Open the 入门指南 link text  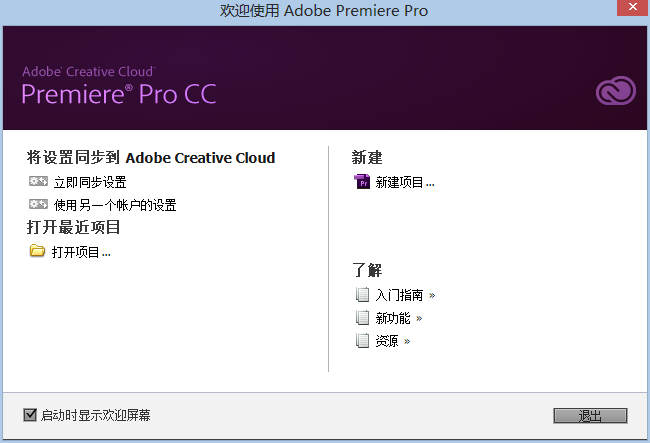point(400,296)
